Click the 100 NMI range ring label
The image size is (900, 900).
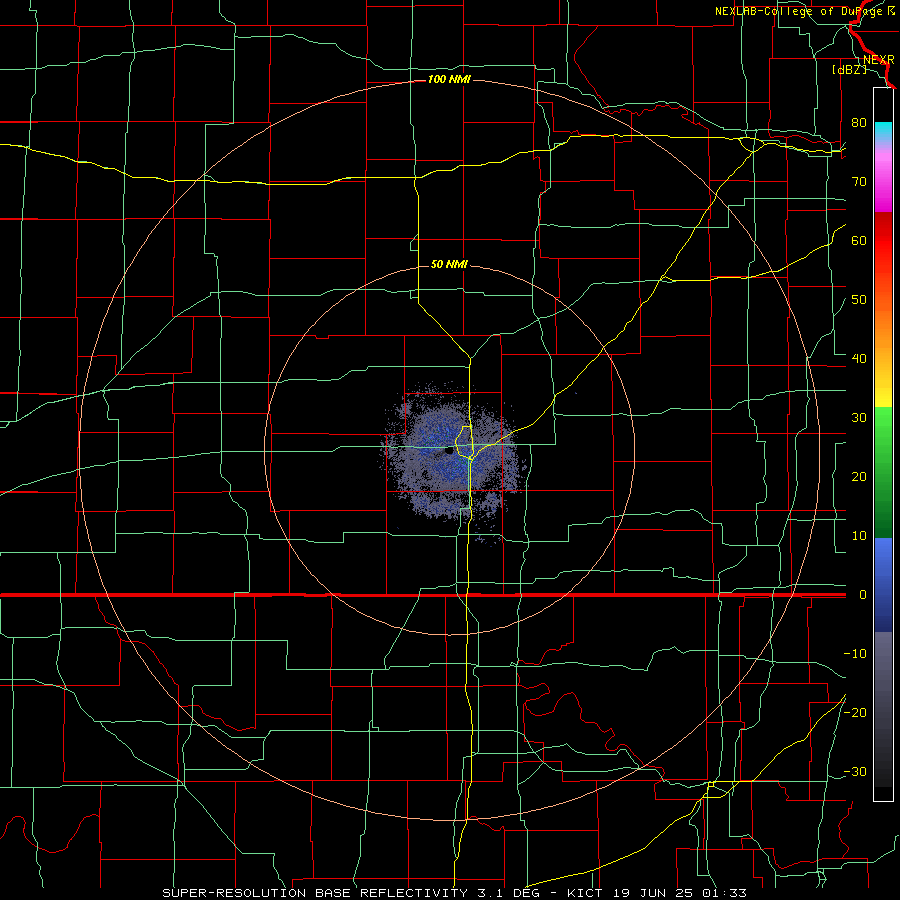click(449, 79)
